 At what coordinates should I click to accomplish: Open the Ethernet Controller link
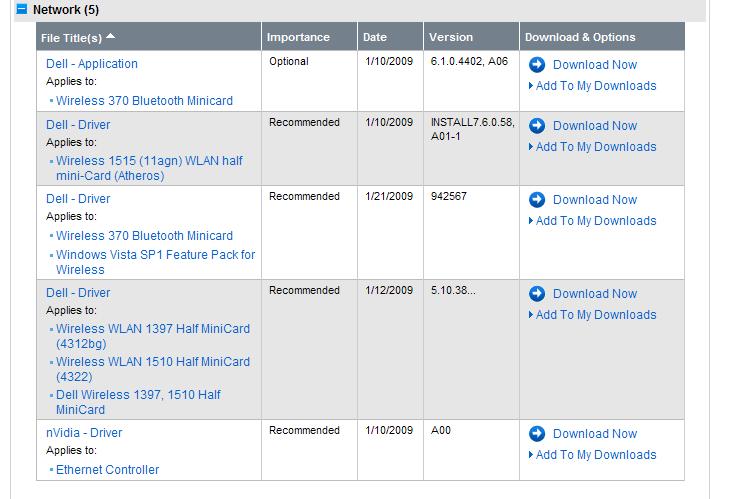click(107, 470)
